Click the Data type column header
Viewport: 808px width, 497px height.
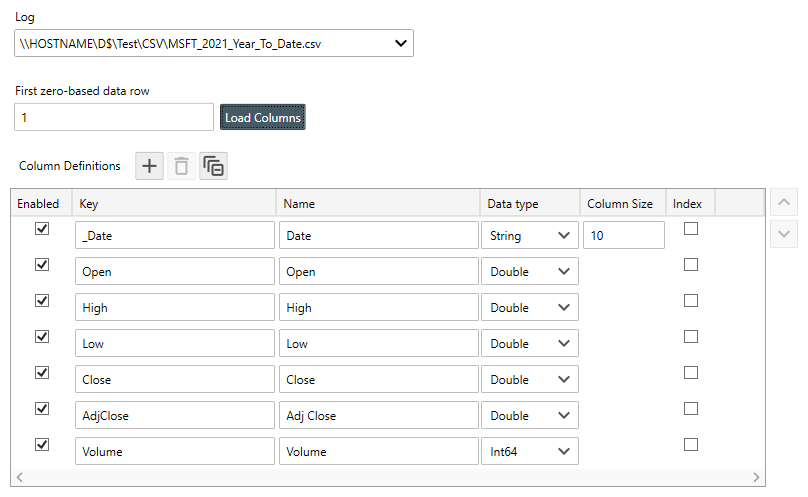click(x=530, y=204)
